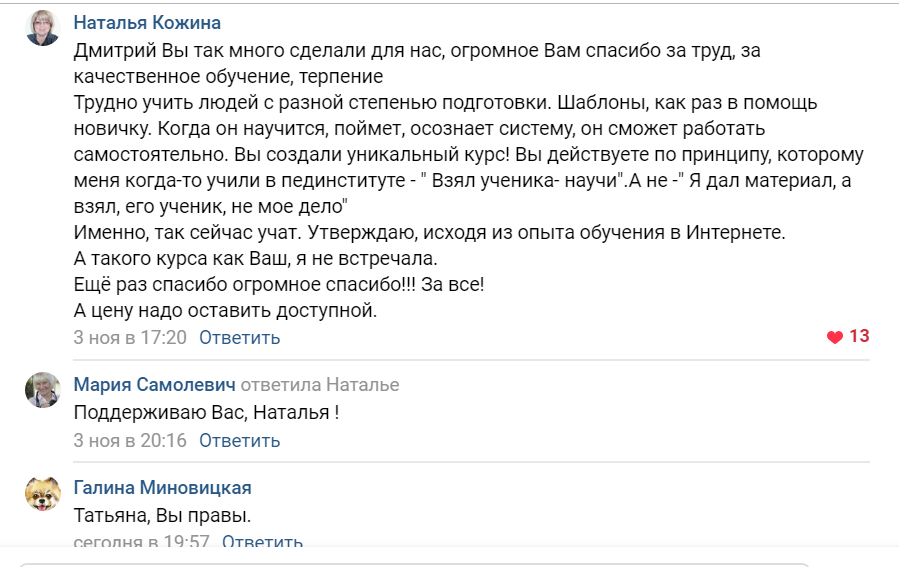Click the "Наталье" reply-target link
Image resolution: width=899 pixels, height=567 pixels.
[362, 385]
